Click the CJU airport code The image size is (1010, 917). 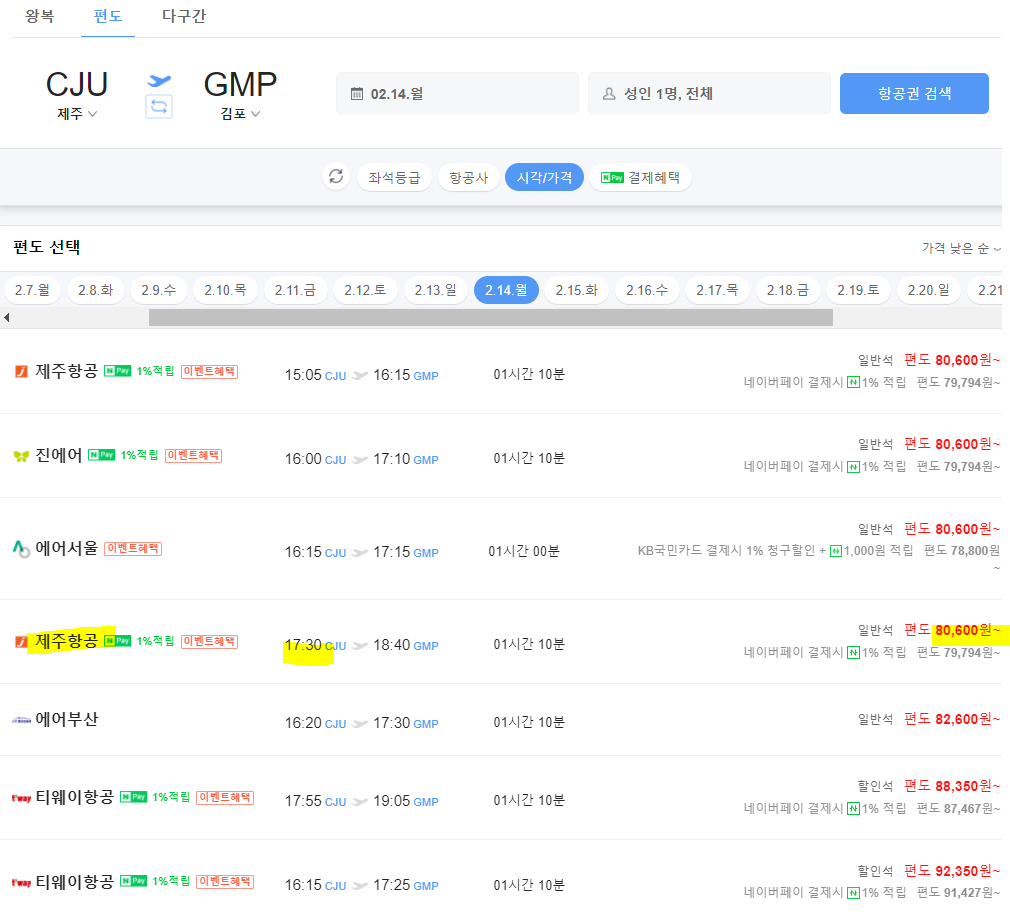(x=77, y=85)
